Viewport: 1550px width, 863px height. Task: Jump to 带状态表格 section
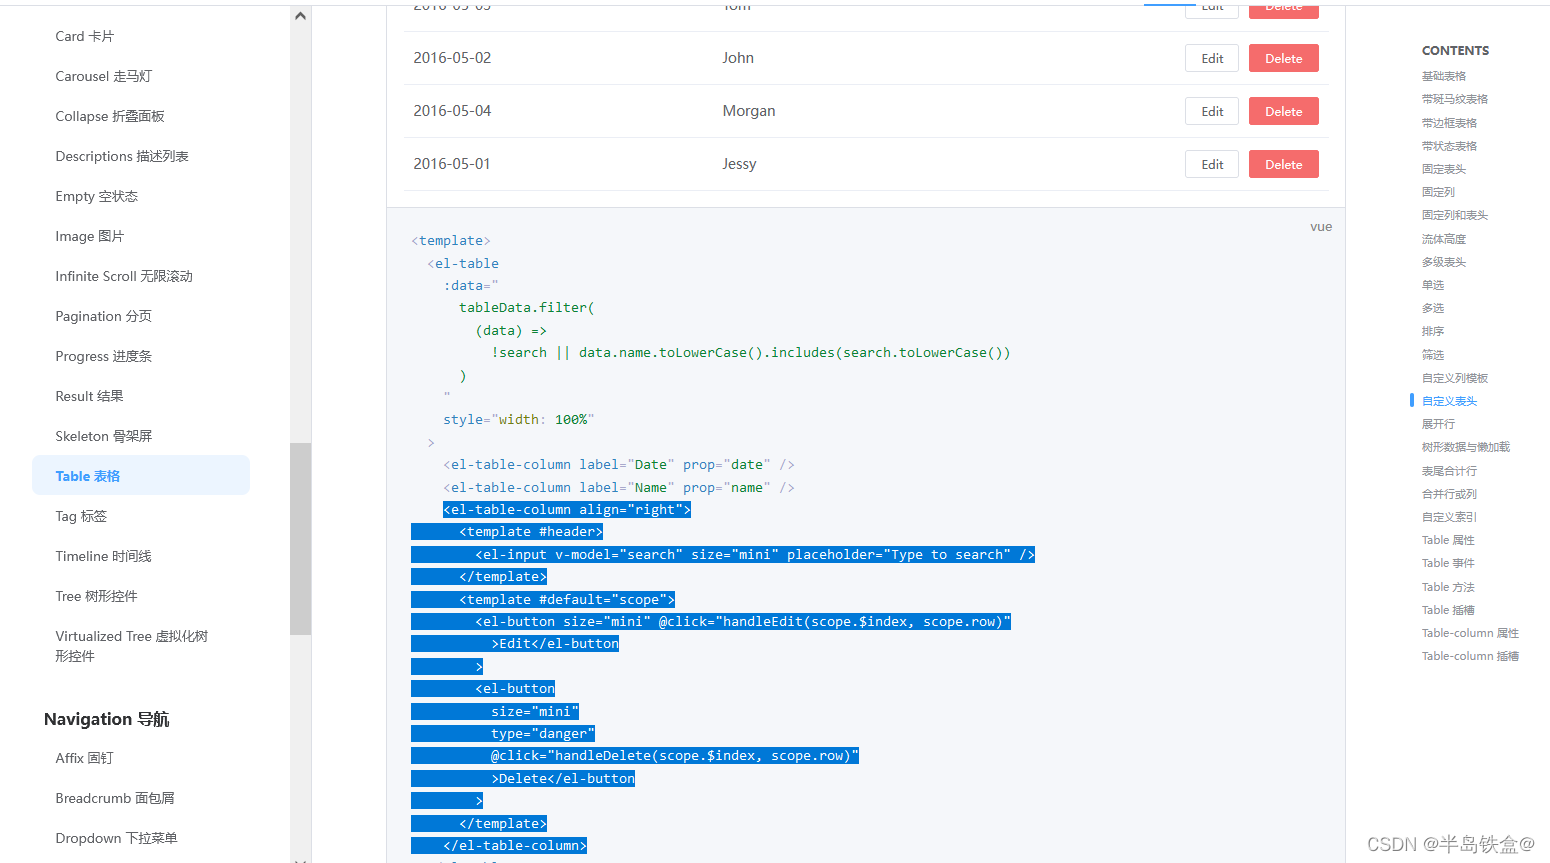(x=1449, y=146)
